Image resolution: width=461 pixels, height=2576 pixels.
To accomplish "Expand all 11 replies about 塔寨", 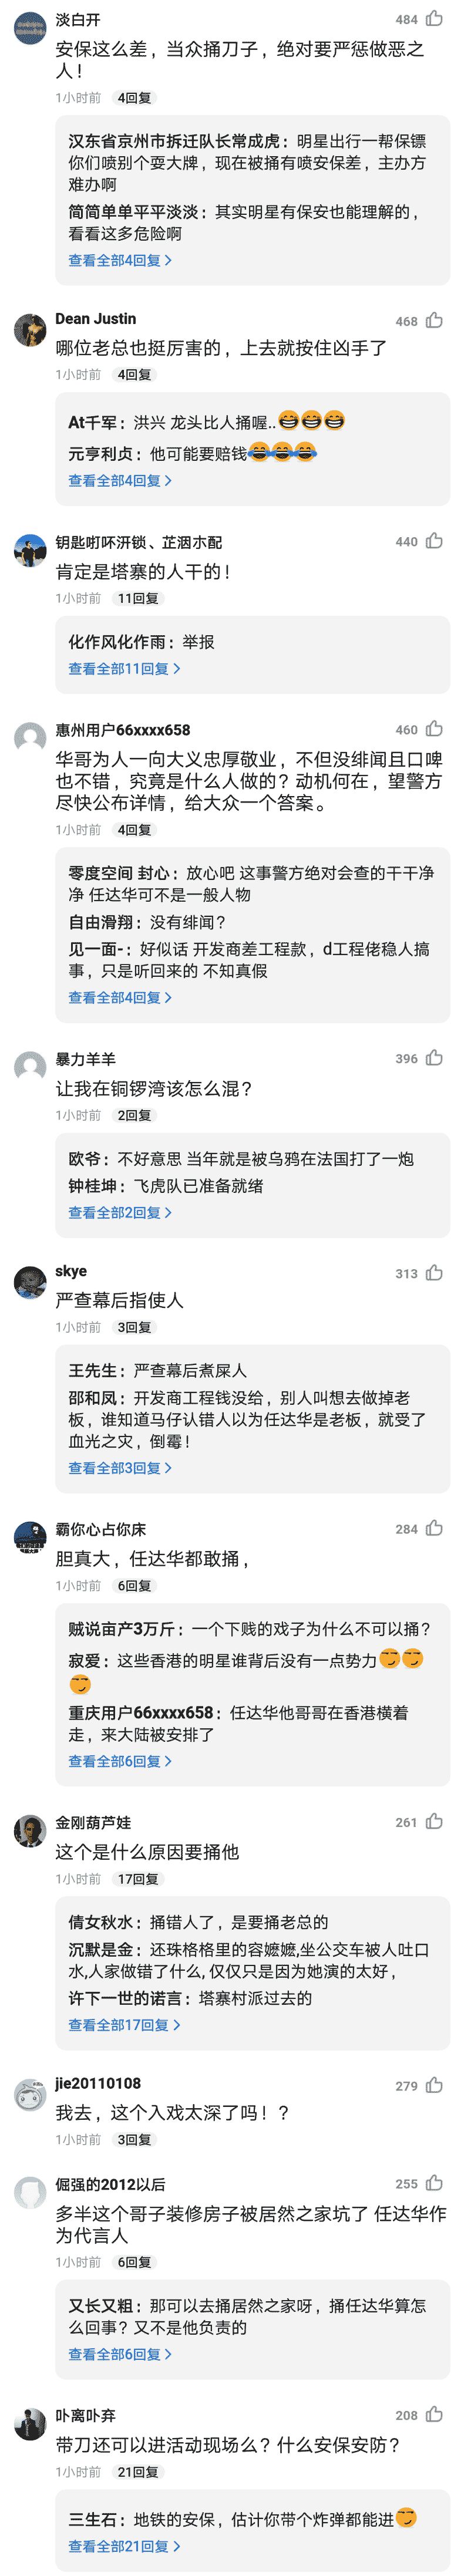I will [123, 669].
